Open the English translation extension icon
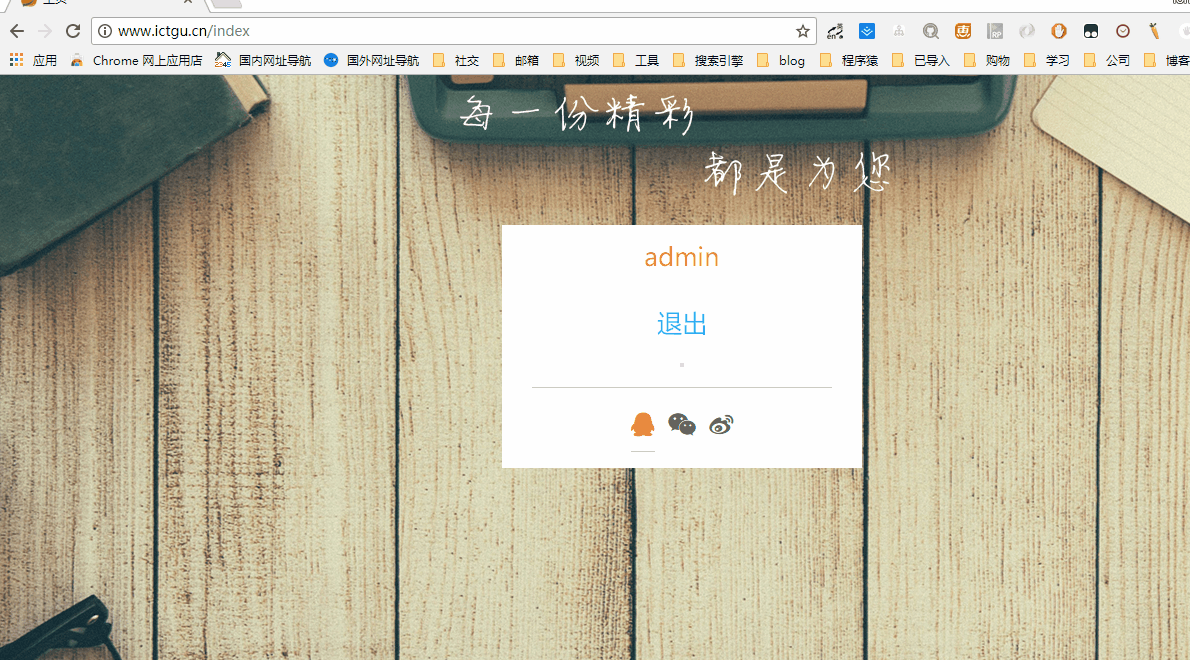This screenshot has width=1190, height=660. 835,31
